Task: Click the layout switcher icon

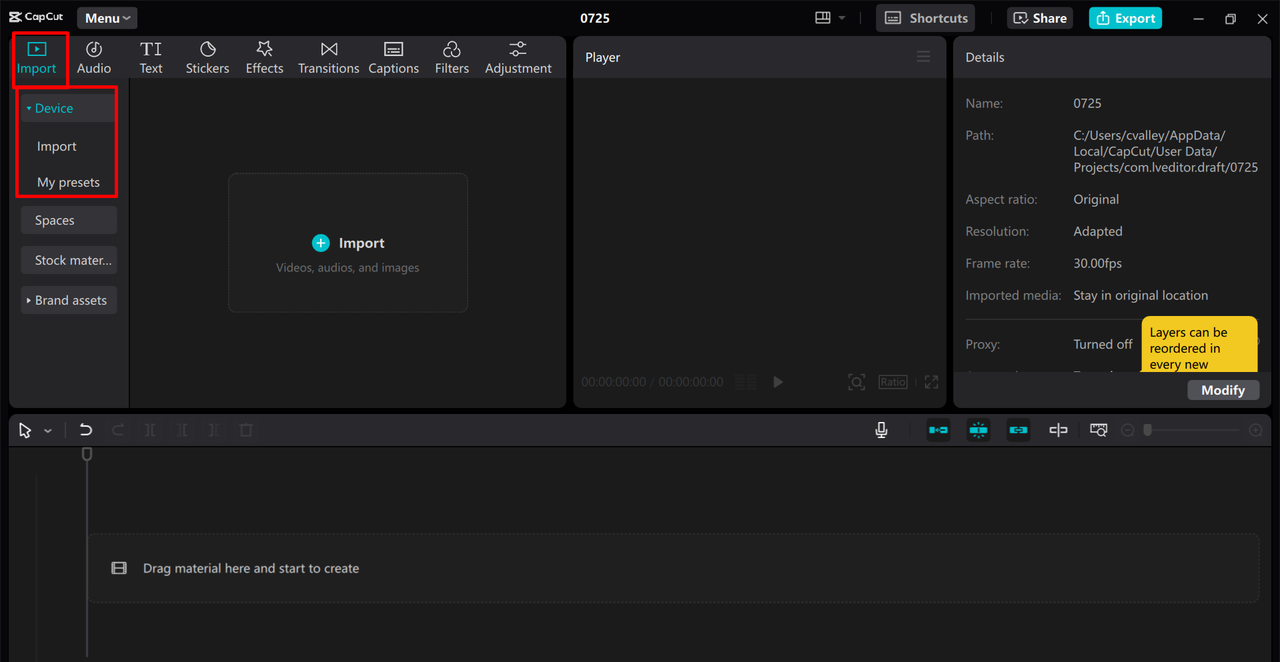Action: click(823, 18)
